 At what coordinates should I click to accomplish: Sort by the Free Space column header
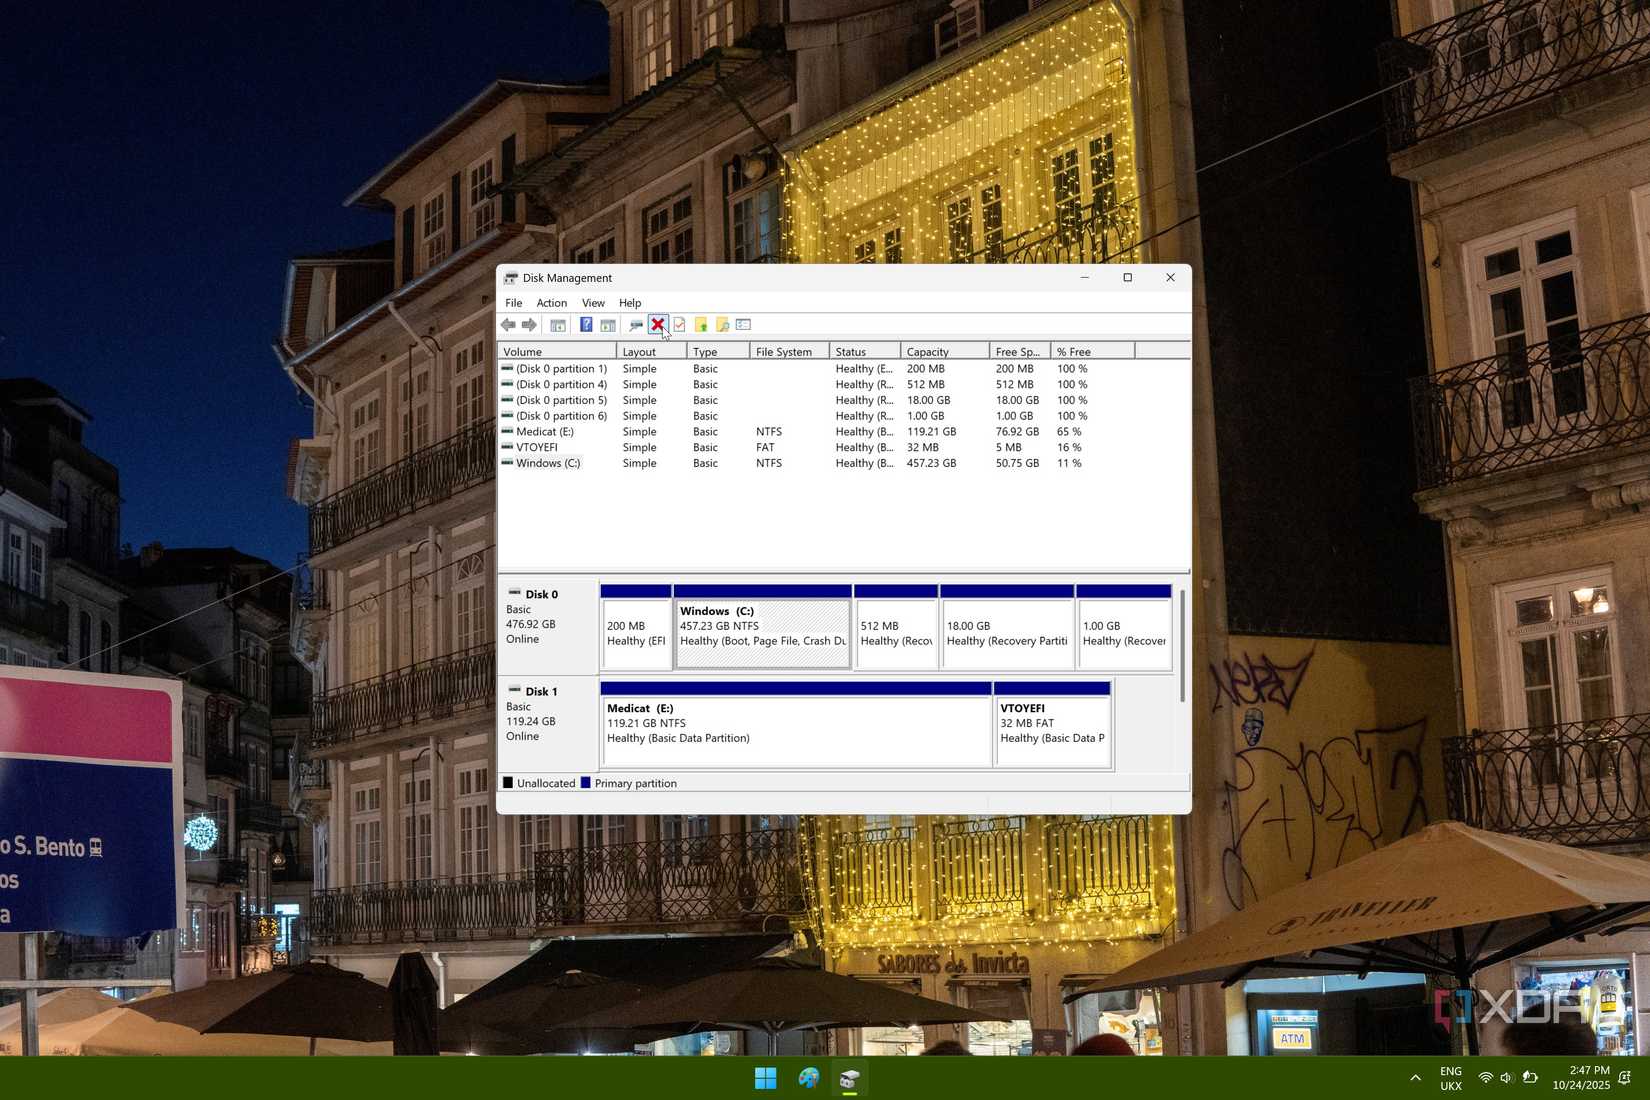[x=1020, y=352]
